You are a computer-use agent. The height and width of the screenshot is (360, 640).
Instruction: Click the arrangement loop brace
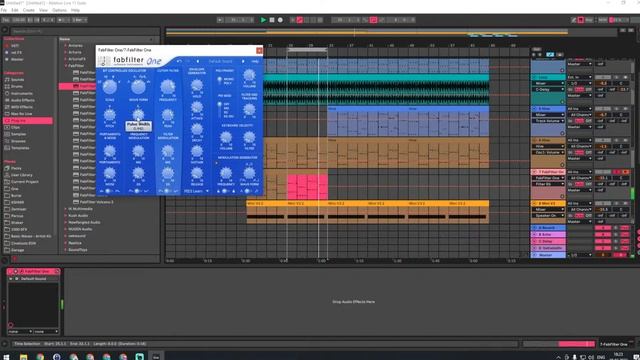click(x=307, y=50)
